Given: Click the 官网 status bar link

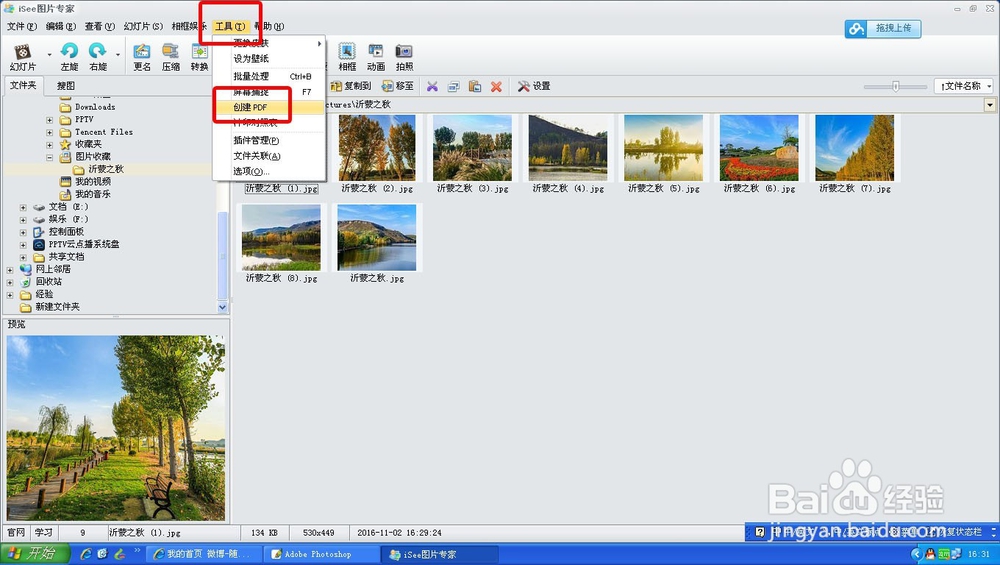Looking at the screenshot, I should click(16, 532).
